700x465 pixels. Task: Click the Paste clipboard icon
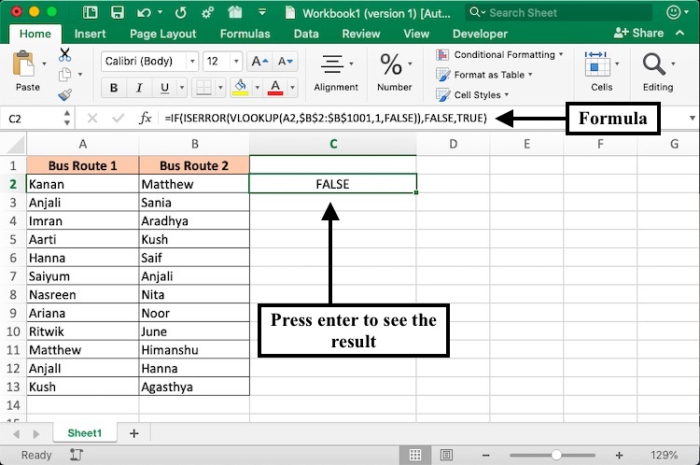pos(24,64)
